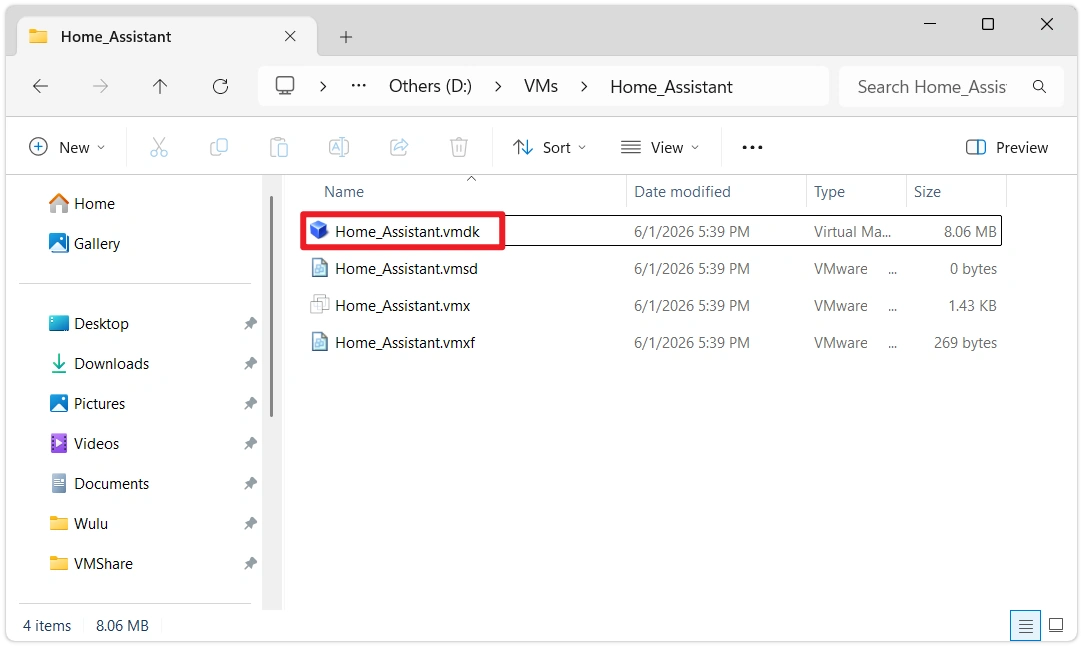1083x647 pixels.
Task: Click the Paste clipboard icon
Action: coord(279,147)
